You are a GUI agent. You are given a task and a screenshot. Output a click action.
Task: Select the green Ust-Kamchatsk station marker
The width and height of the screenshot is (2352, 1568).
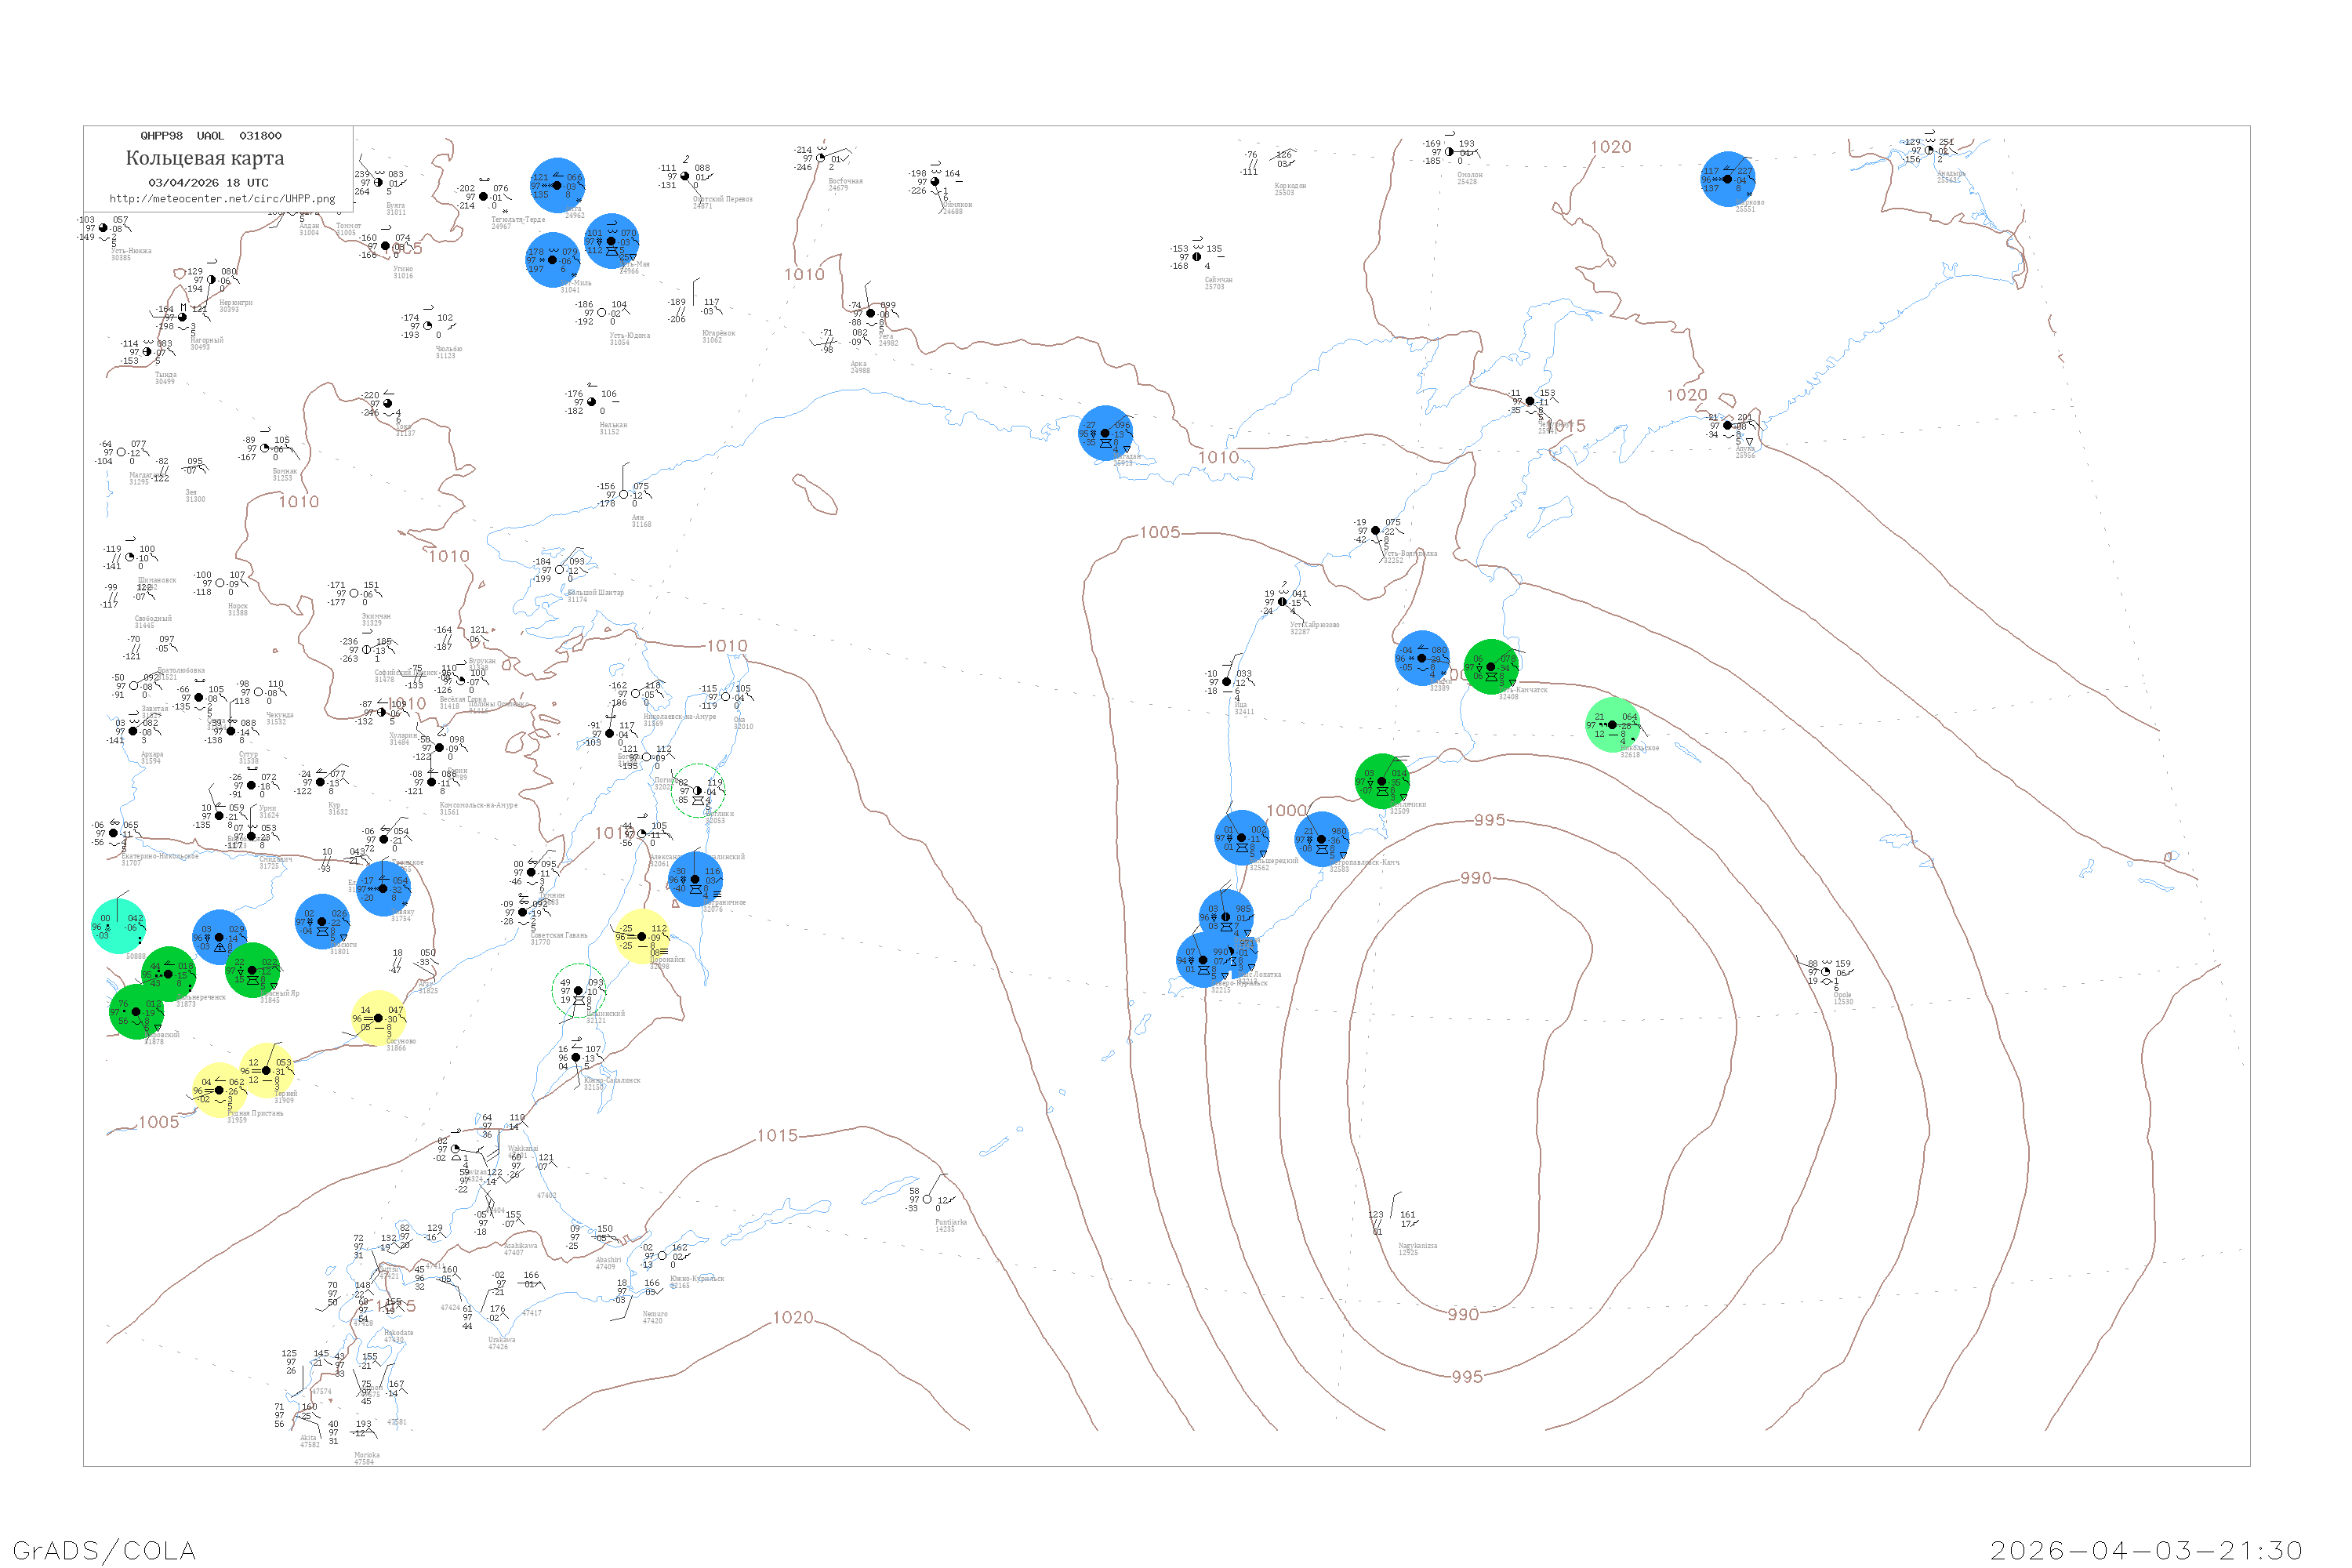1491,667
